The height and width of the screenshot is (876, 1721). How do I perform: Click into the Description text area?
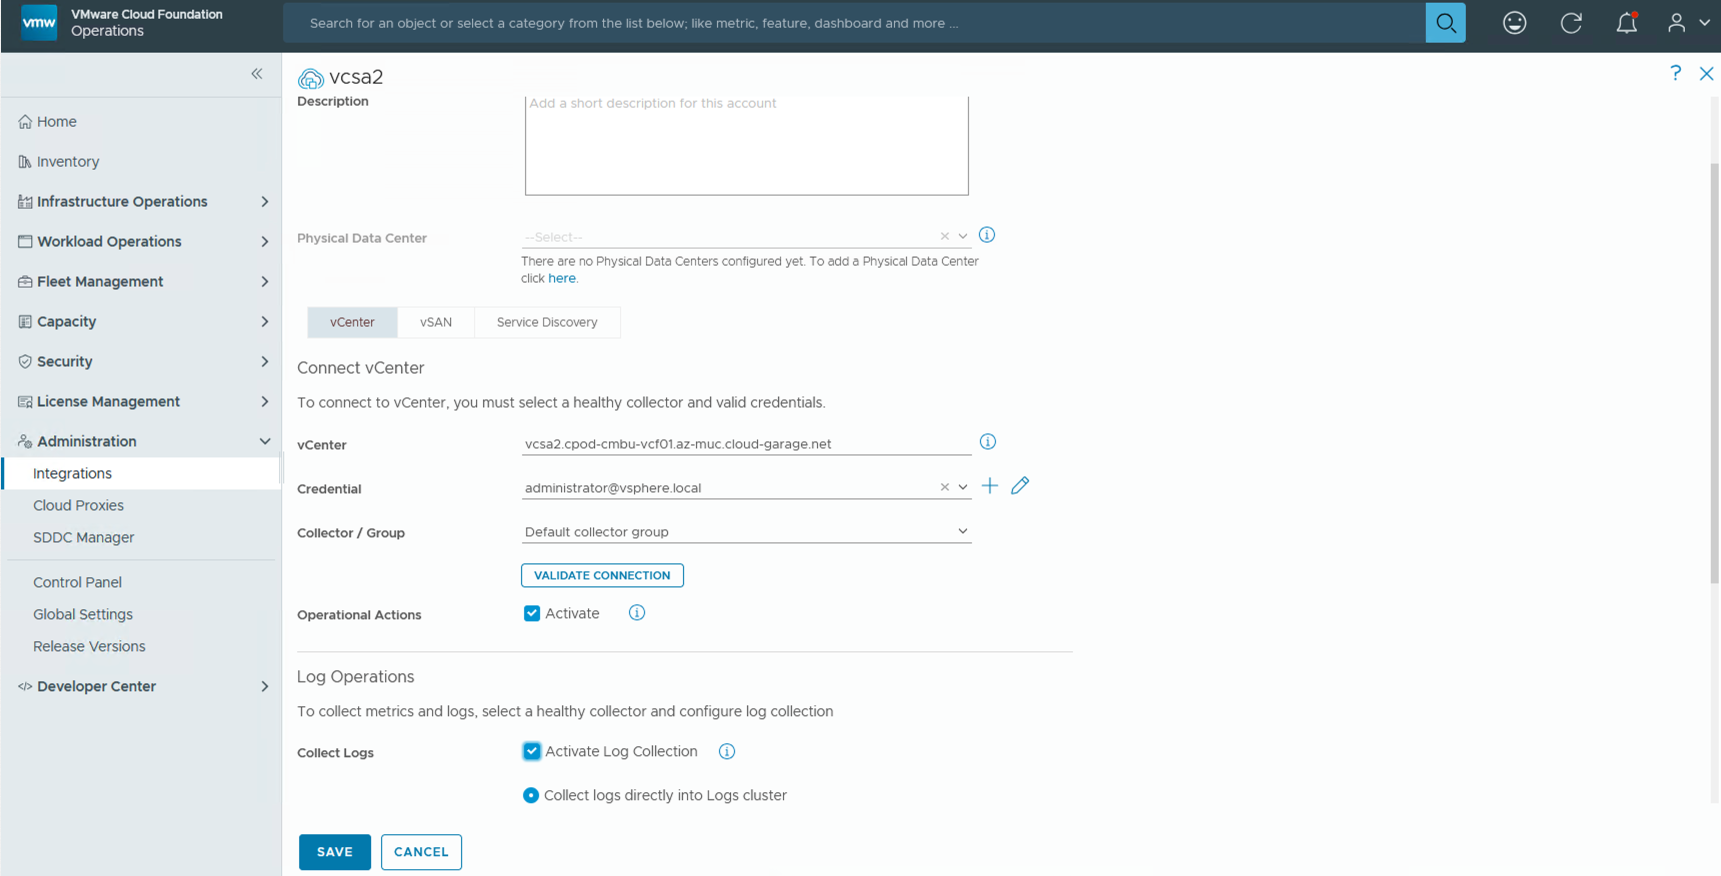pos(746,146)
